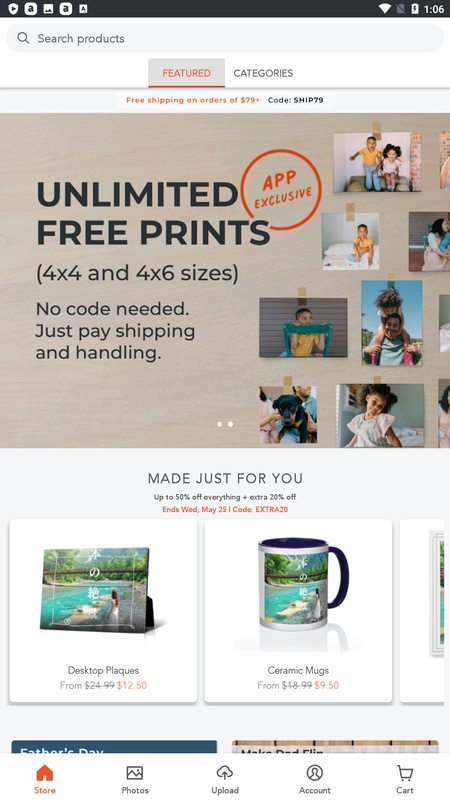Open the Father's Day promo tile
The width and height of the screenshot is (450, 800).
(114, 747)
